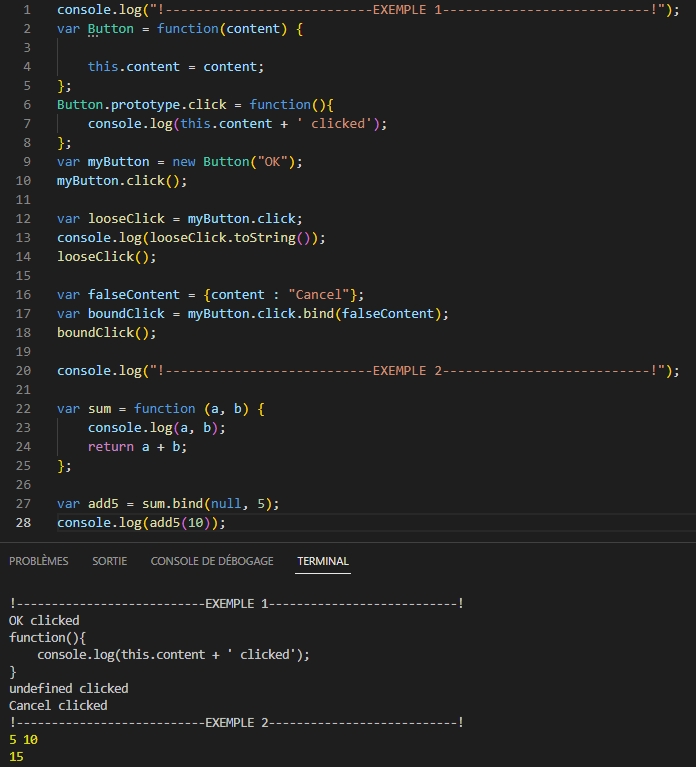
Task: Click line number 12 in the gutter
Action: coord(23,219)
